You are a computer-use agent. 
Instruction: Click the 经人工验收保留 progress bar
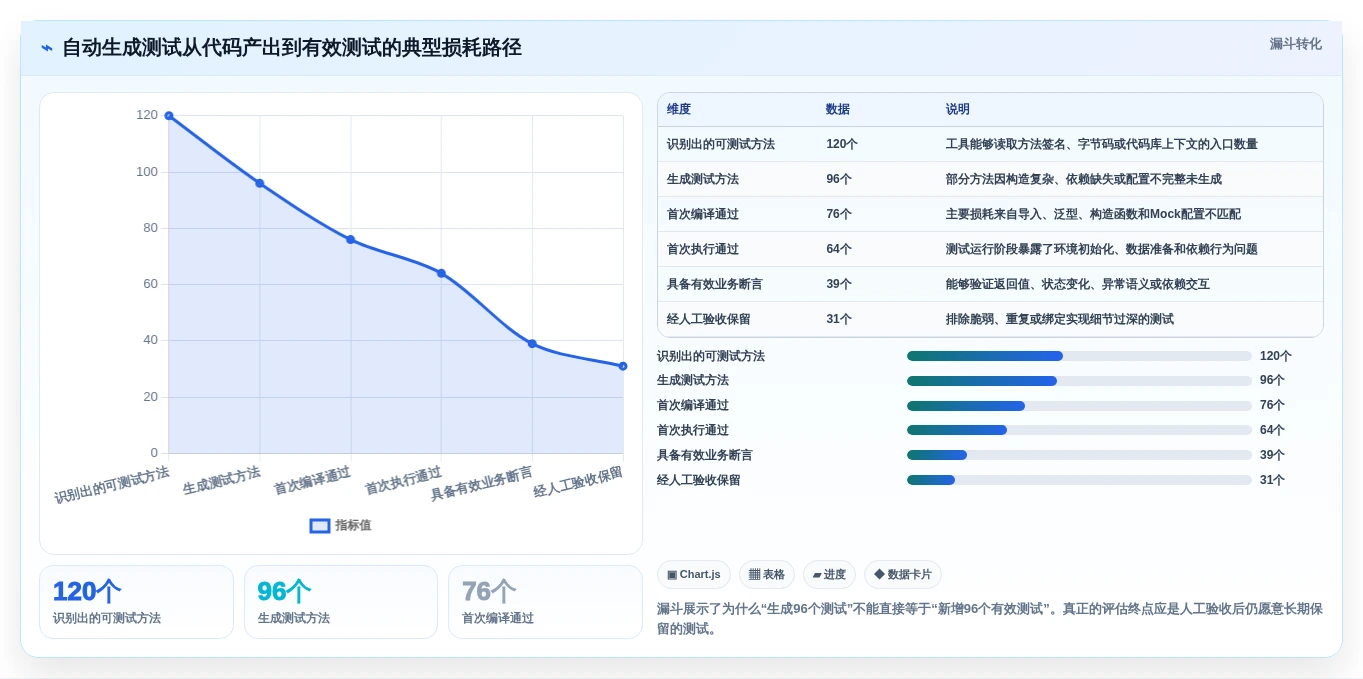click(1079, 480)
